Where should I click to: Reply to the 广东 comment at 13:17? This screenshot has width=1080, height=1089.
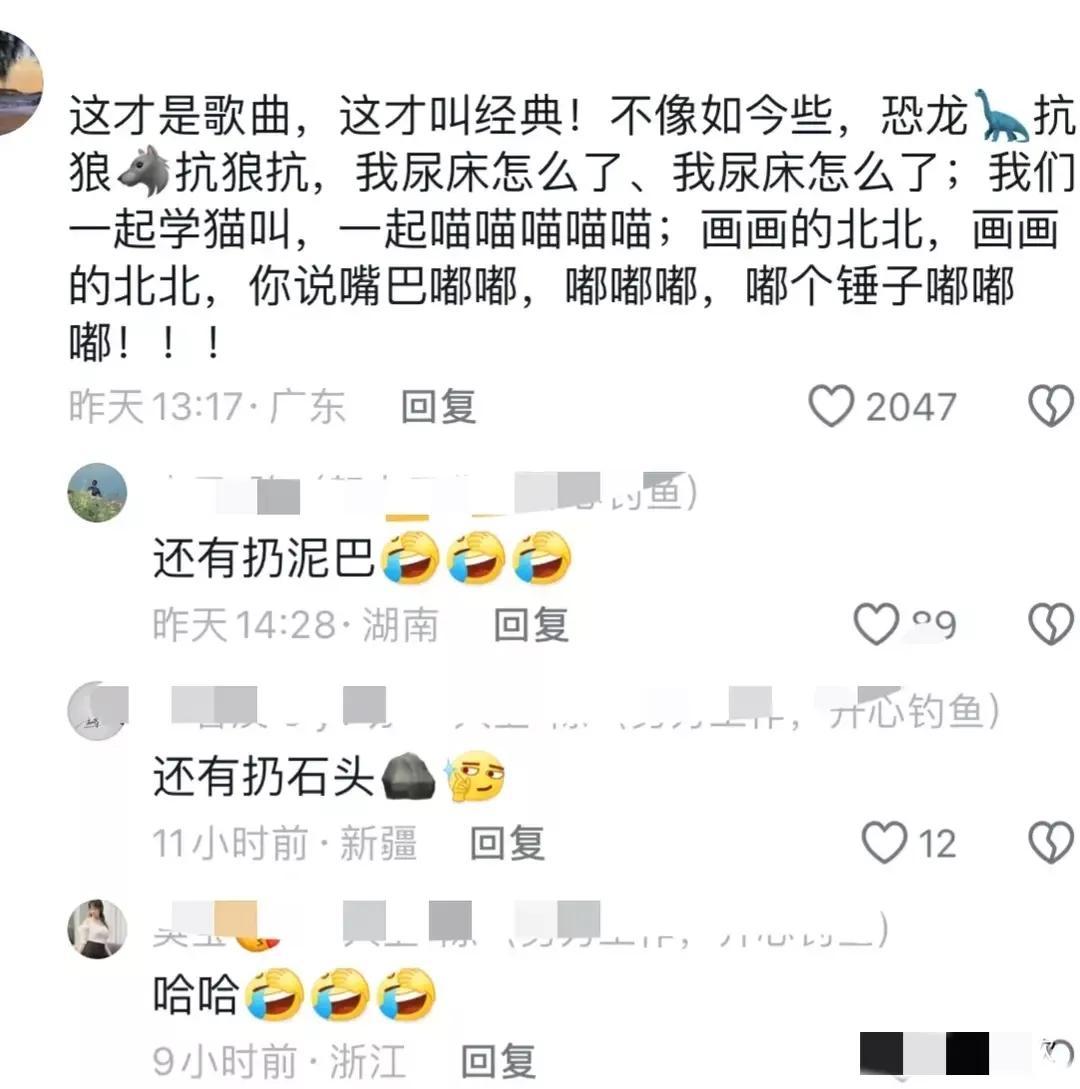[438, 406]
